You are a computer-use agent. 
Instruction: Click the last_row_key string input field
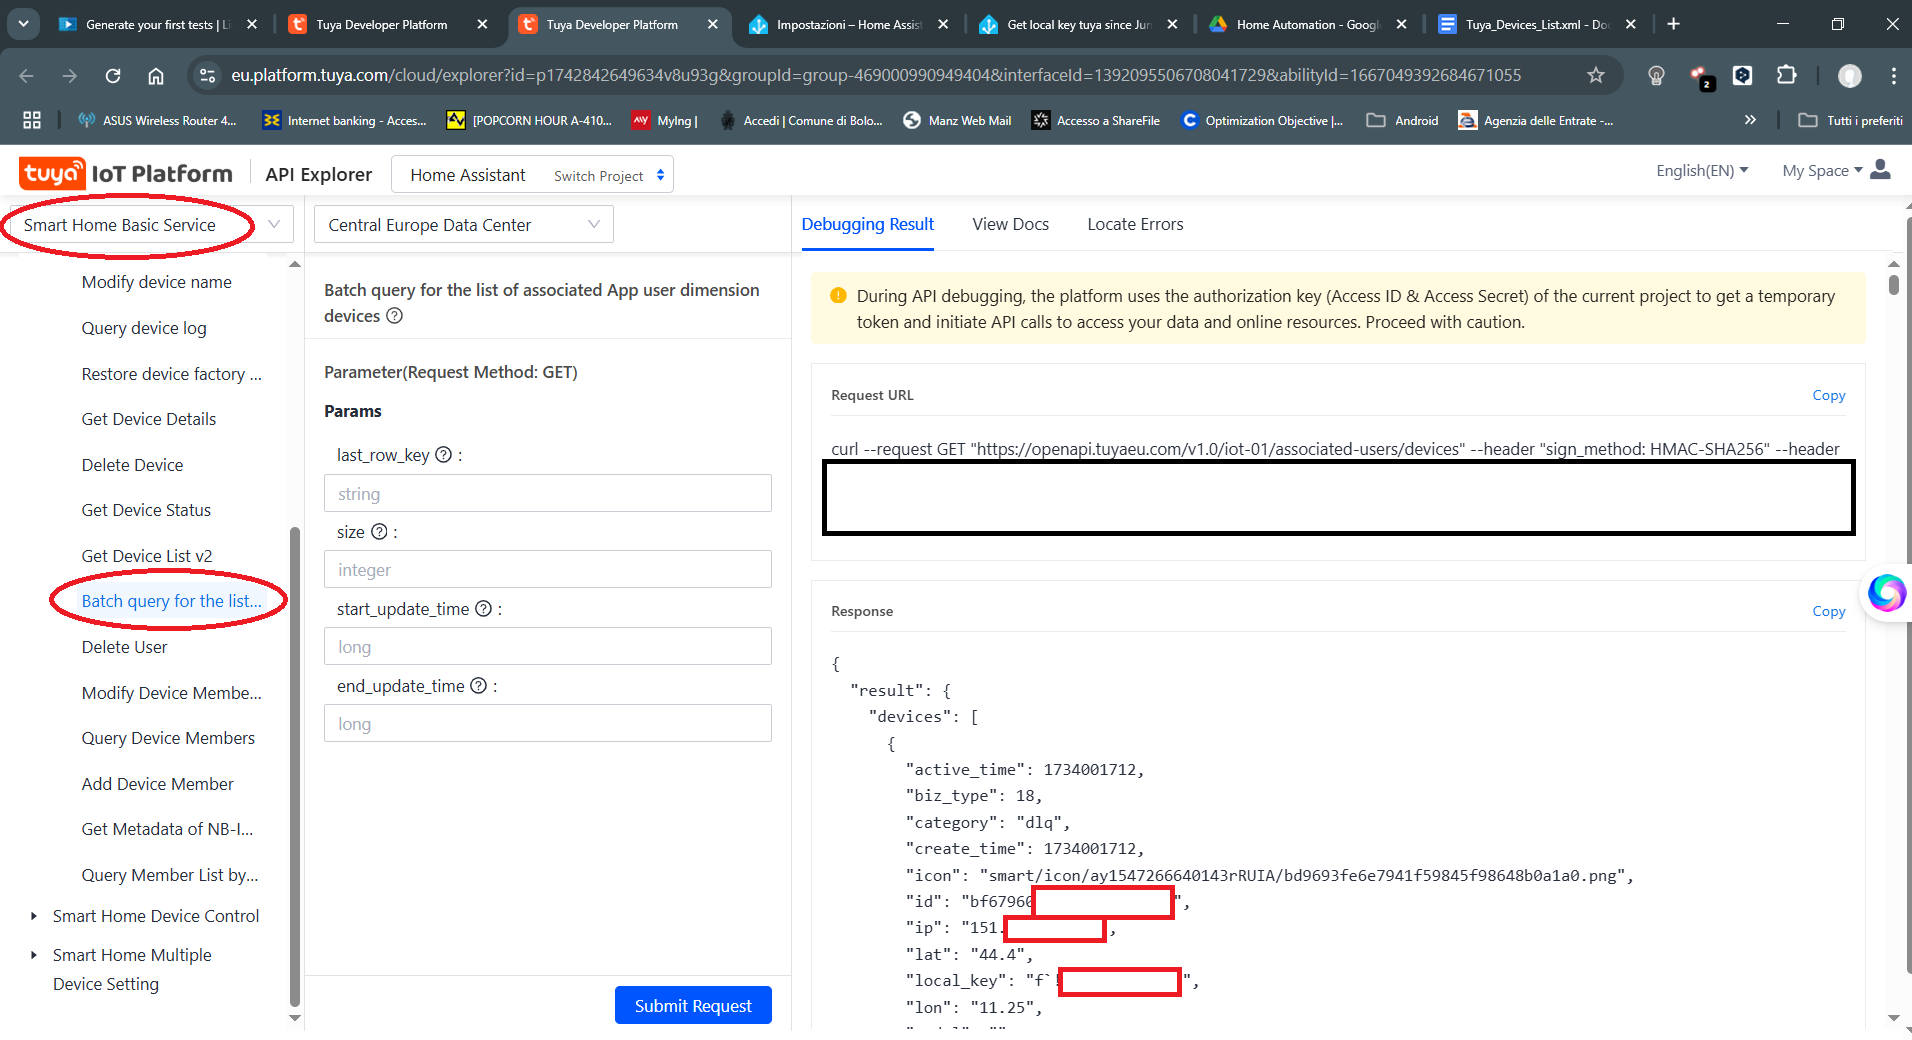[x=548, y=493]
